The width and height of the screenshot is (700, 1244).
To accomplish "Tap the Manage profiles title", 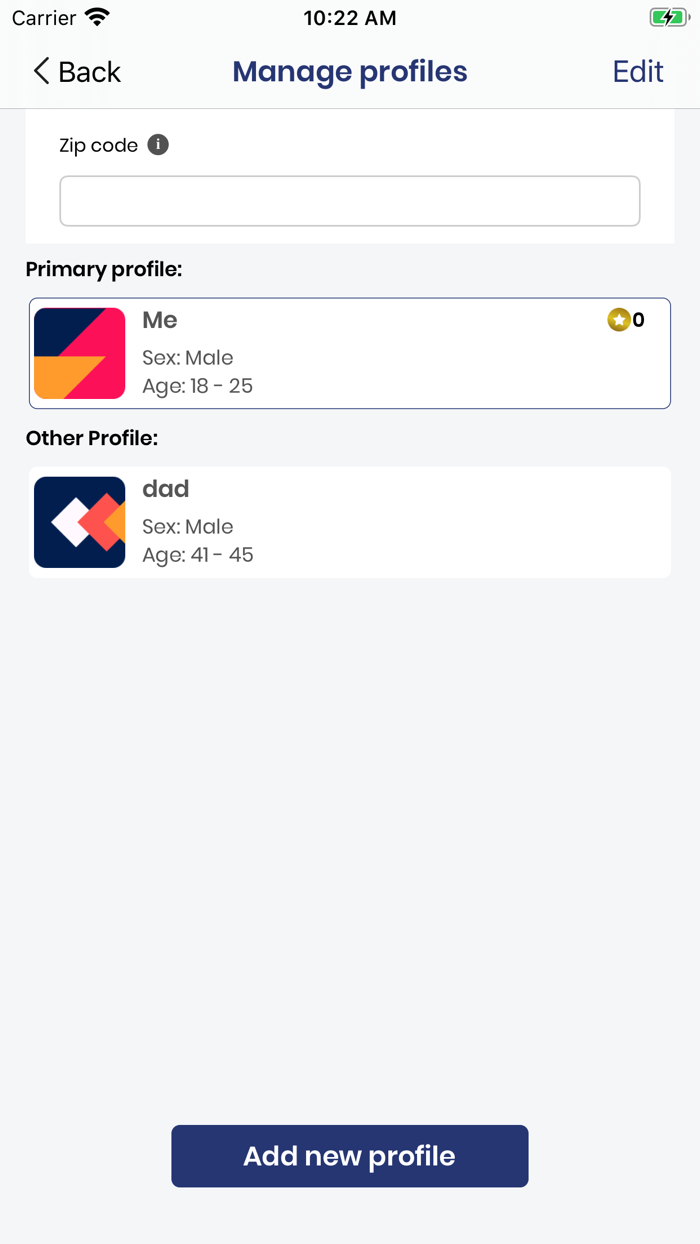I will tap(350, 72).
